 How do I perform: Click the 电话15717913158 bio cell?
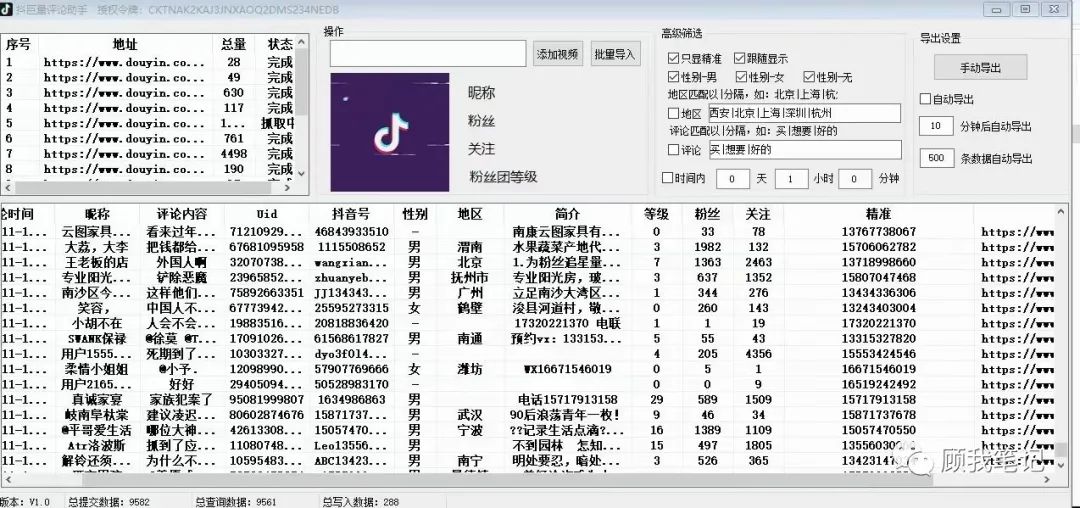coord(568,399)
